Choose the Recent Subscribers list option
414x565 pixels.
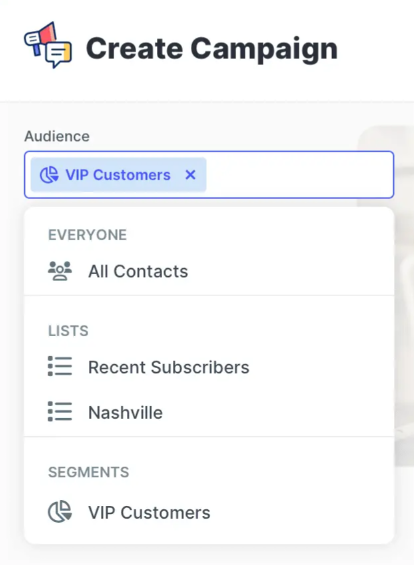209,367
